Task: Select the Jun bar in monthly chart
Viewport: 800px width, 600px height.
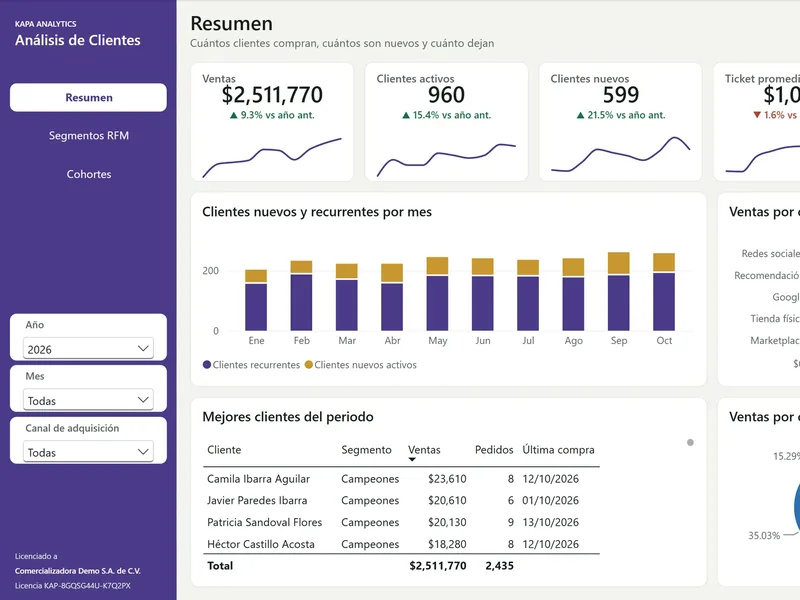Action: pos(483,294)
